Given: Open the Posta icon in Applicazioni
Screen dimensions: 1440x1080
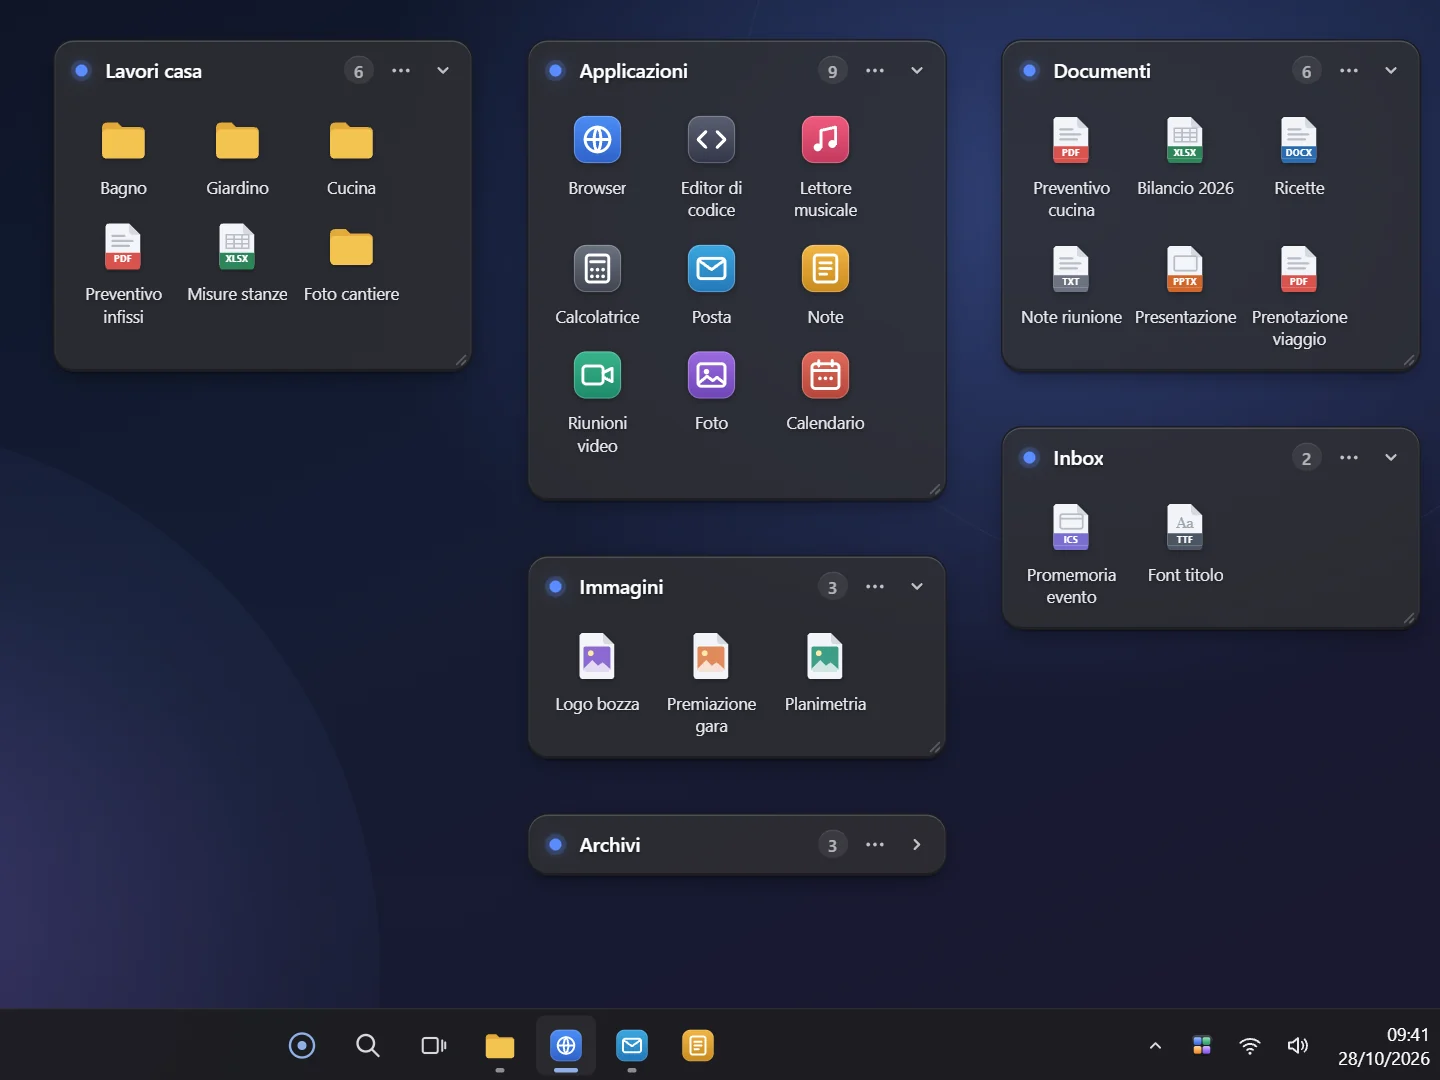Looking at the screenshot, I should (711, 269).
